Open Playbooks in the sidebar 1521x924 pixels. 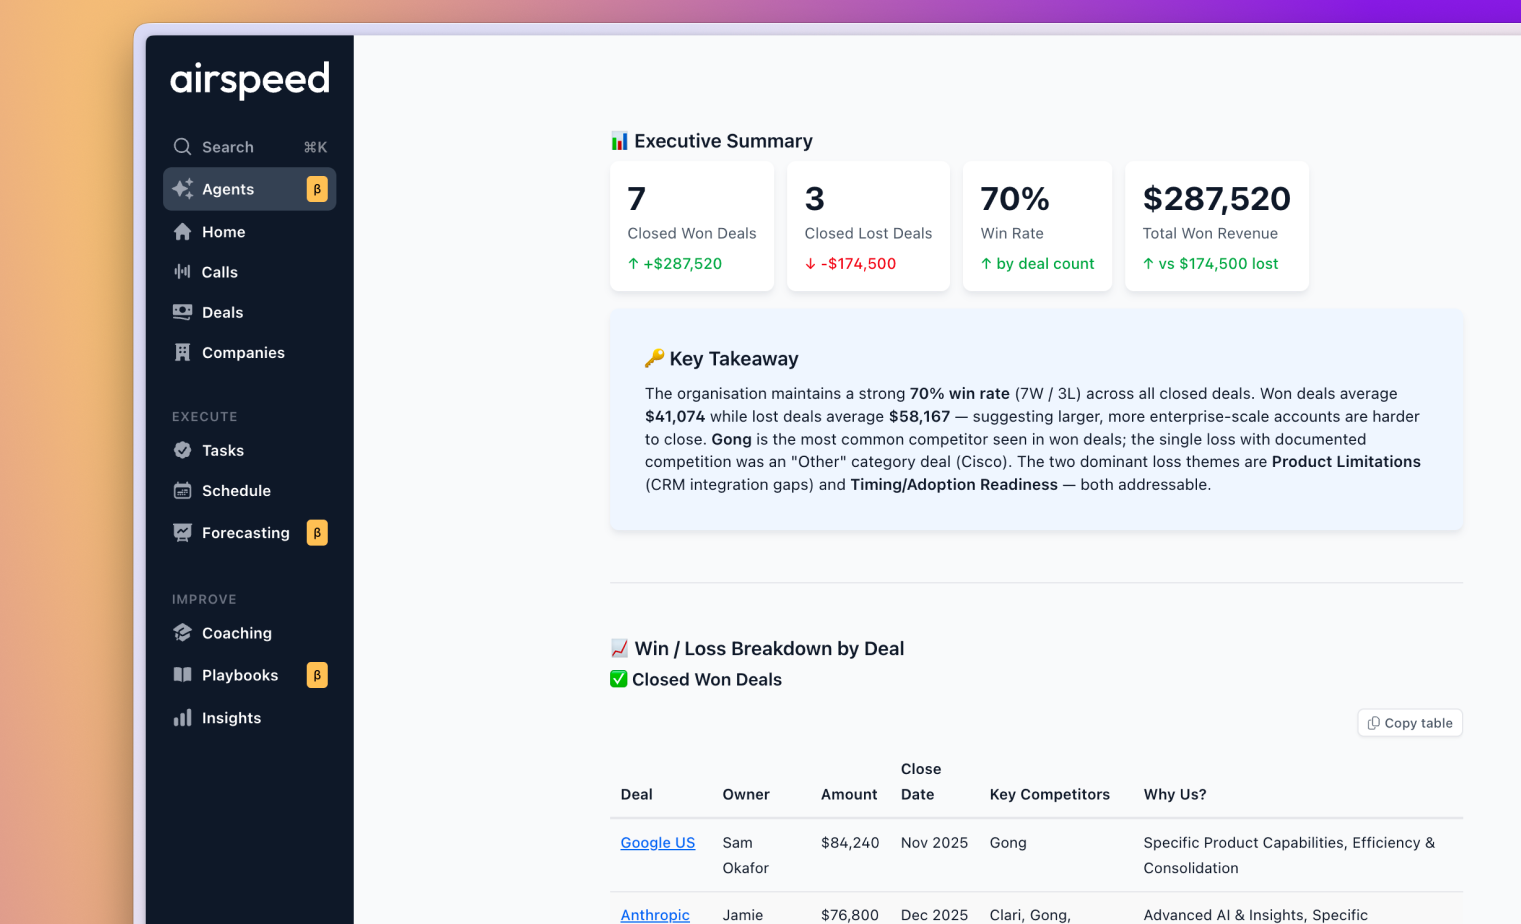pos(249,675)
